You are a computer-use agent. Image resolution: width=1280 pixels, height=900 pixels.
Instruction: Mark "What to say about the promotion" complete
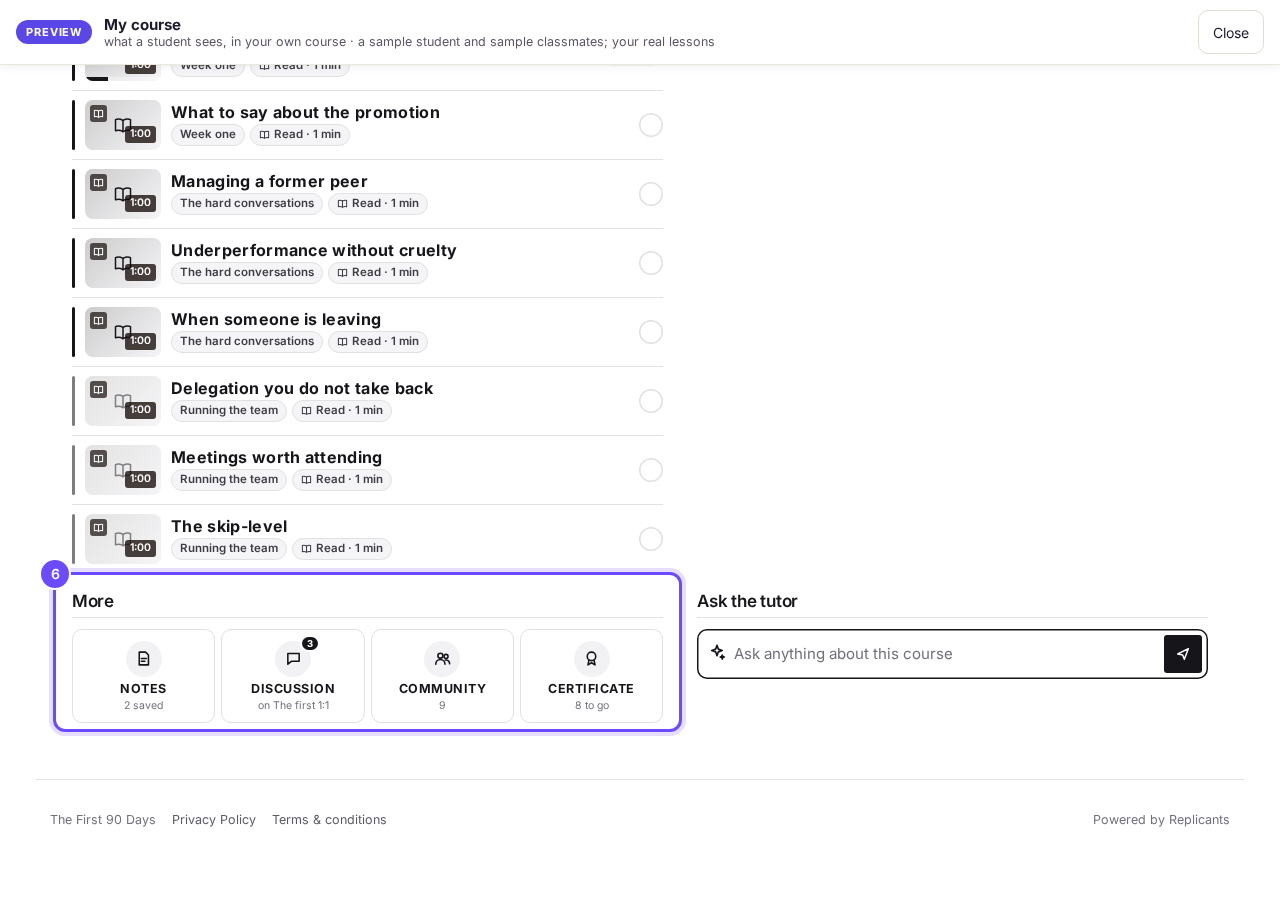click(651, 125)
